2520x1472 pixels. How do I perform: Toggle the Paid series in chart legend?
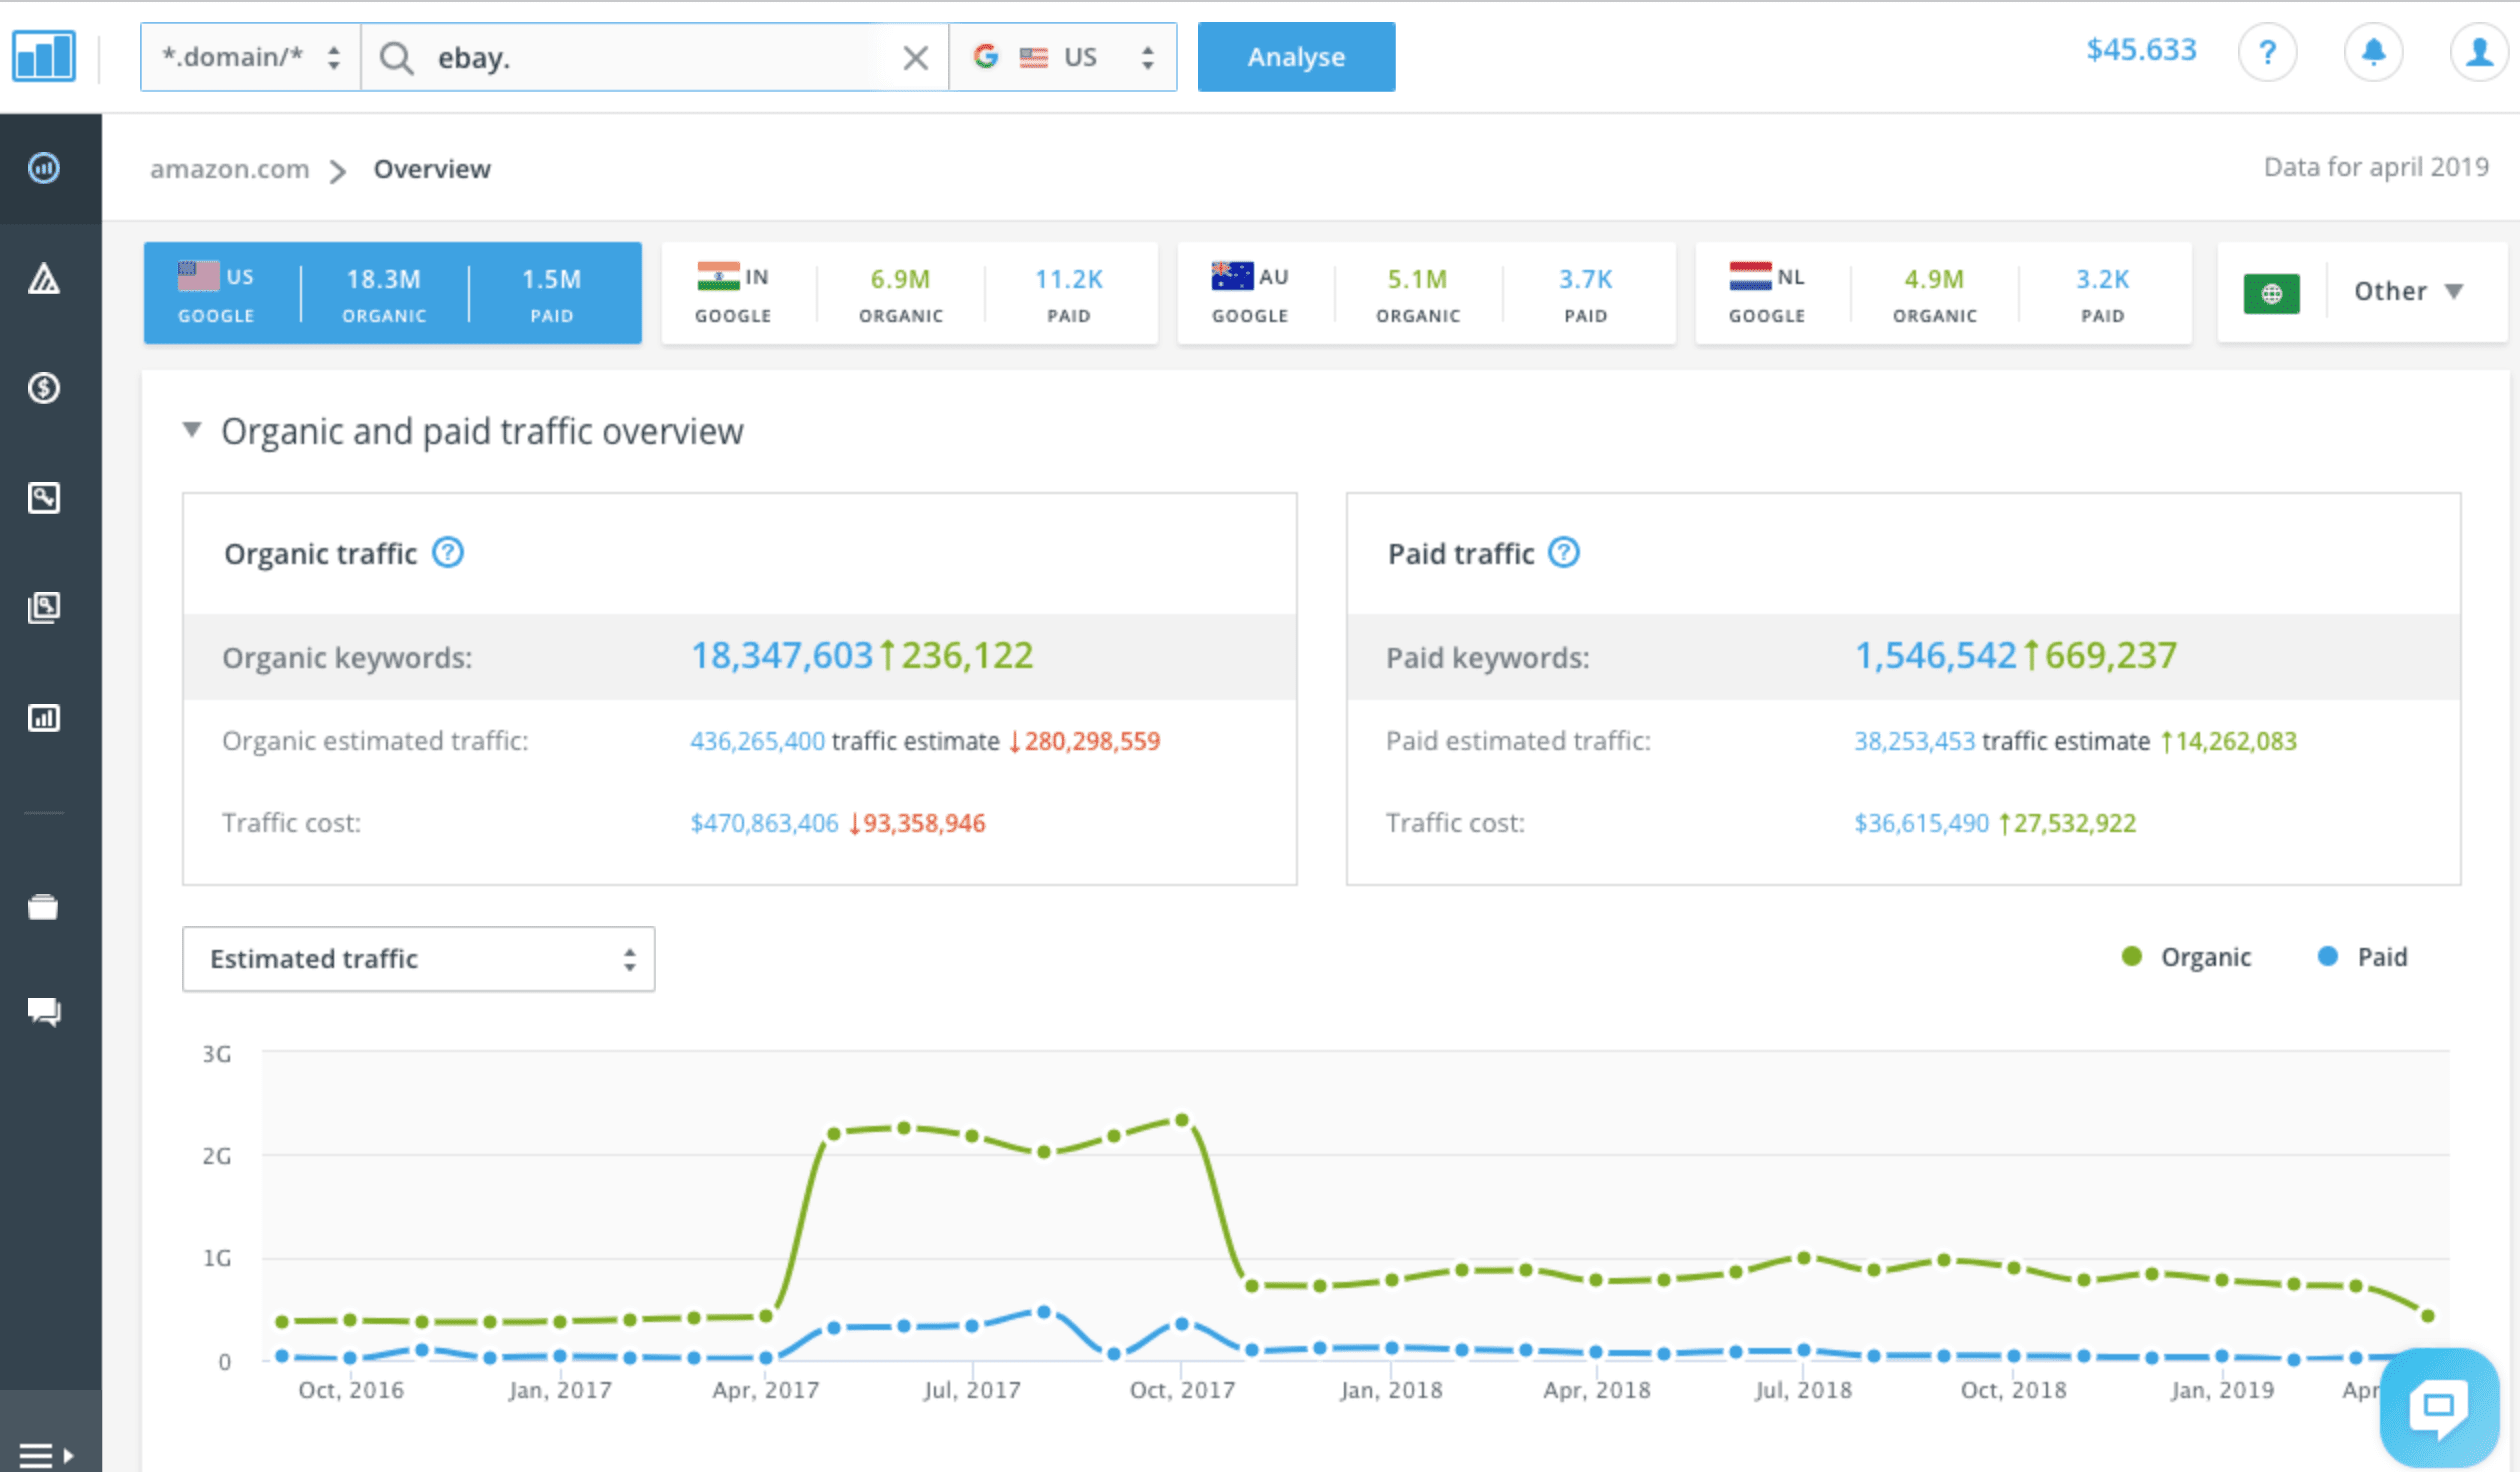pos(2362,957)
